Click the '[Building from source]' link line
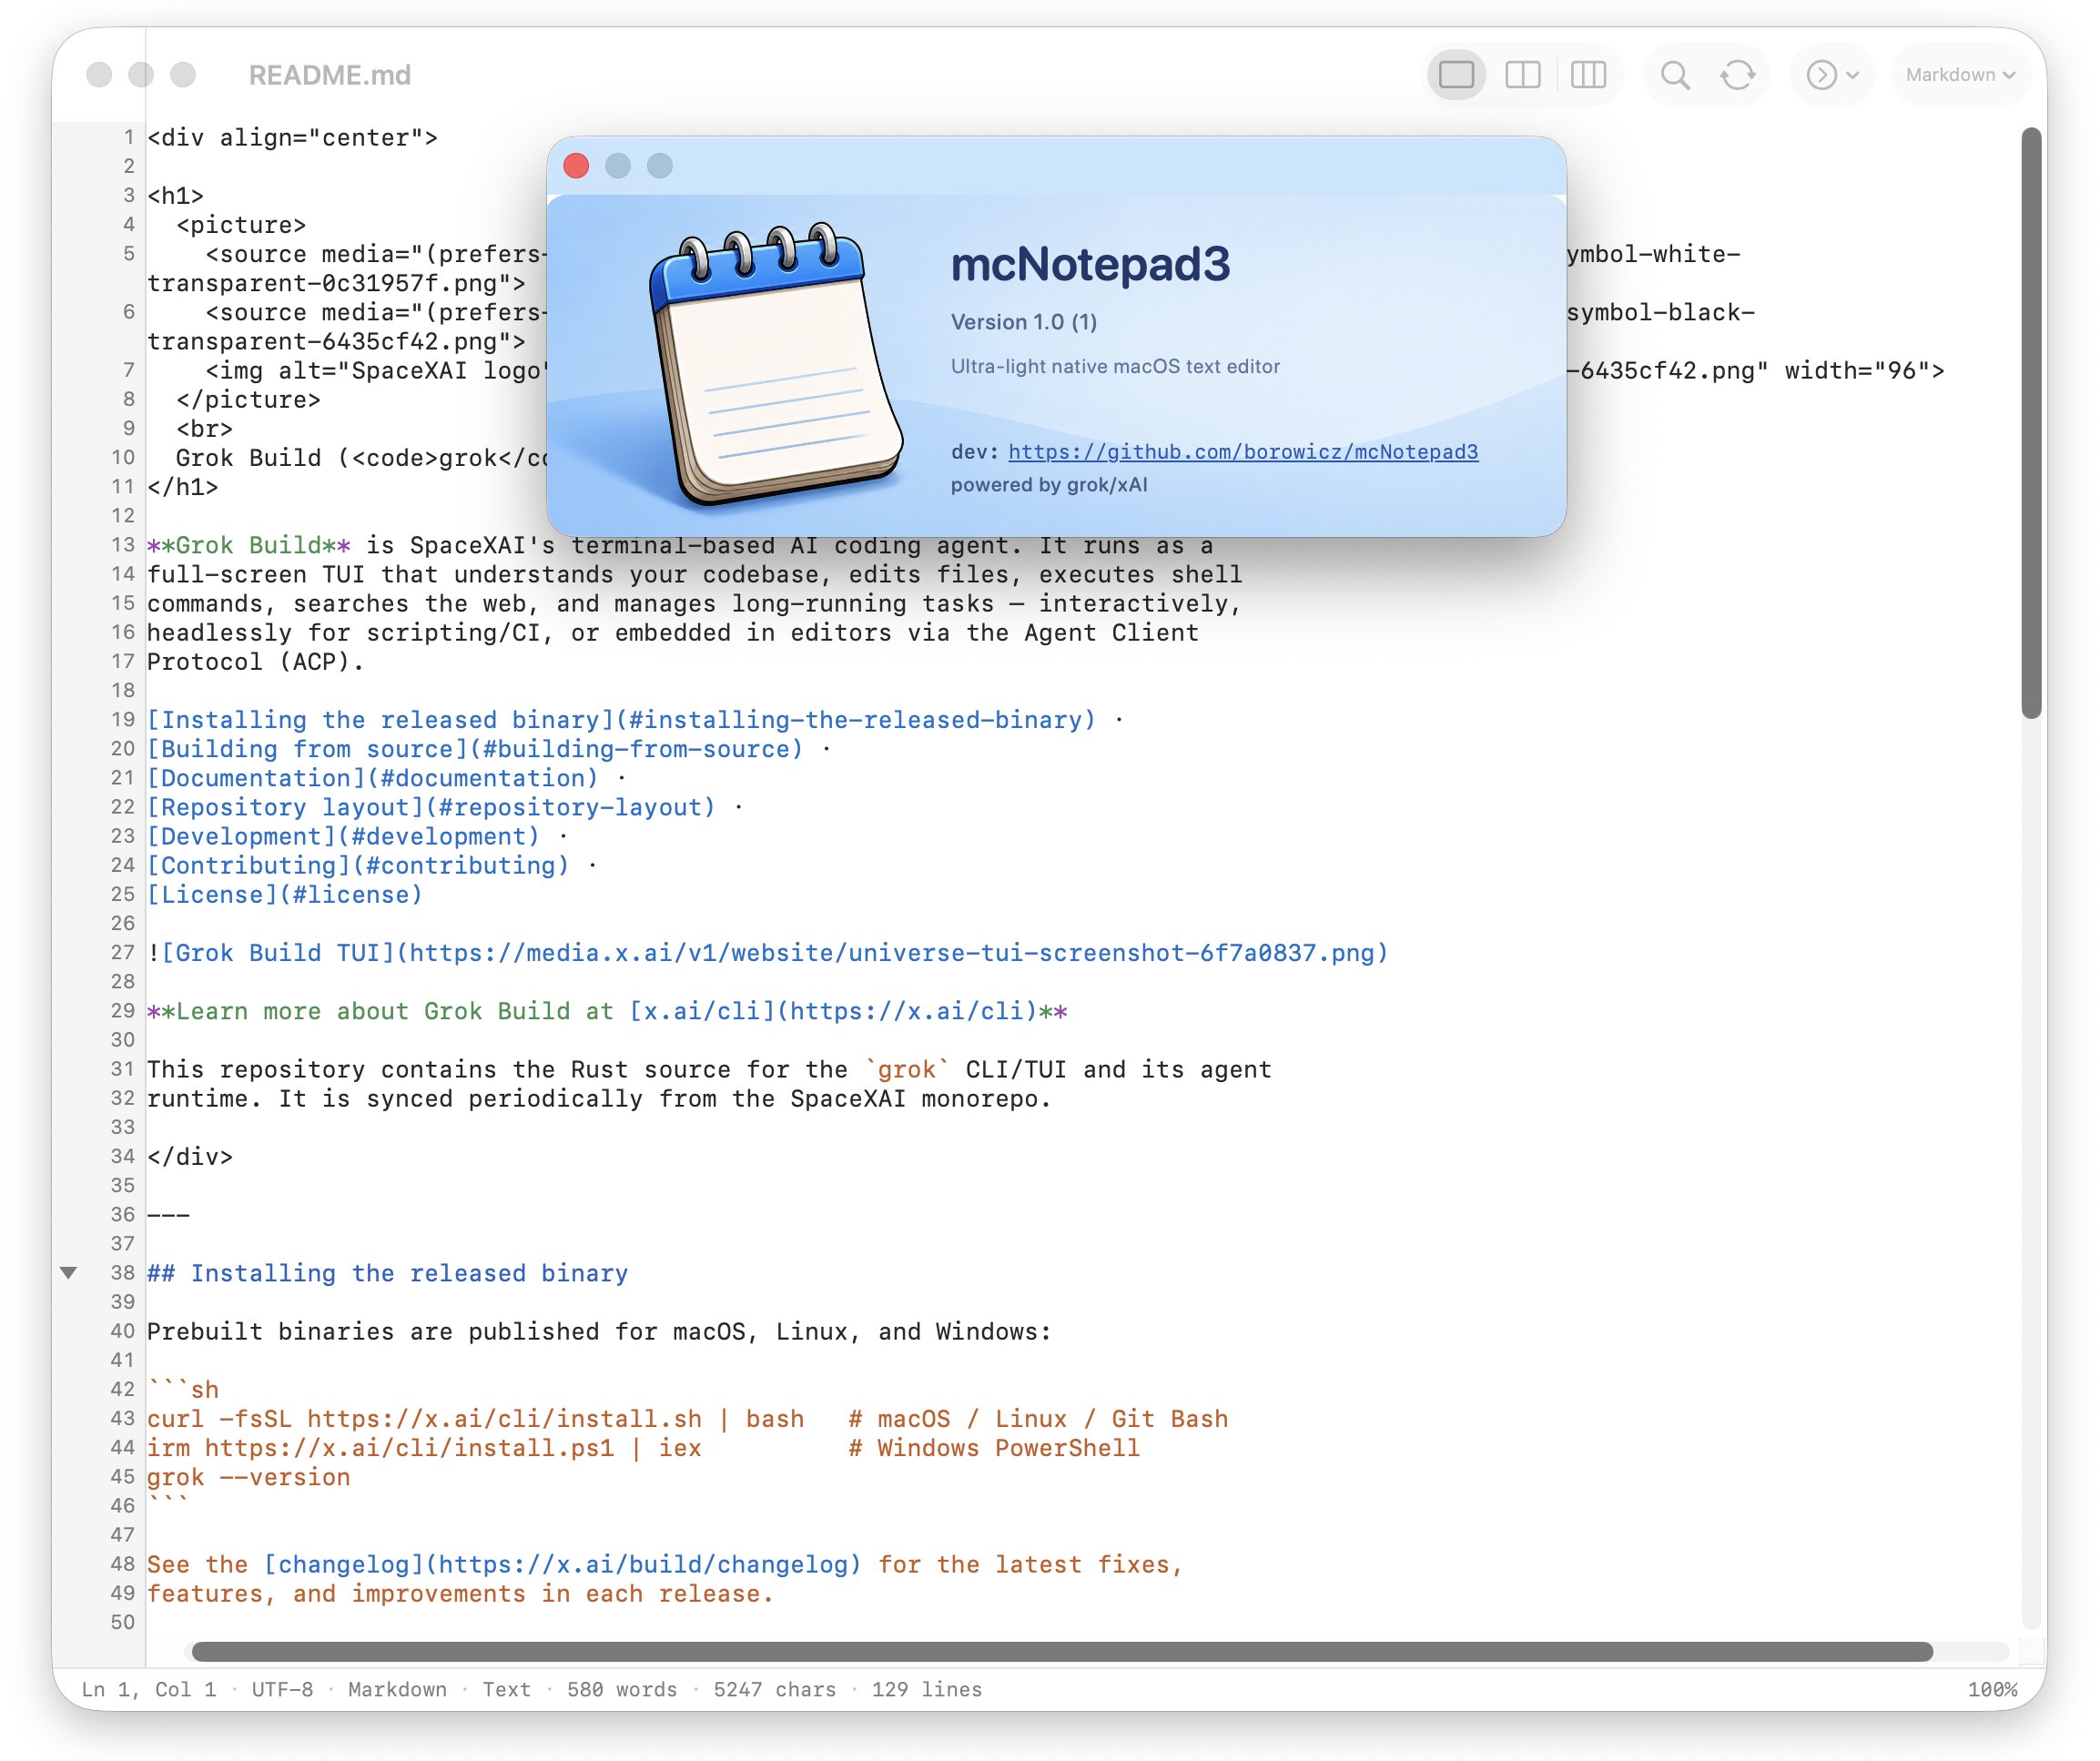 point(474,749)
